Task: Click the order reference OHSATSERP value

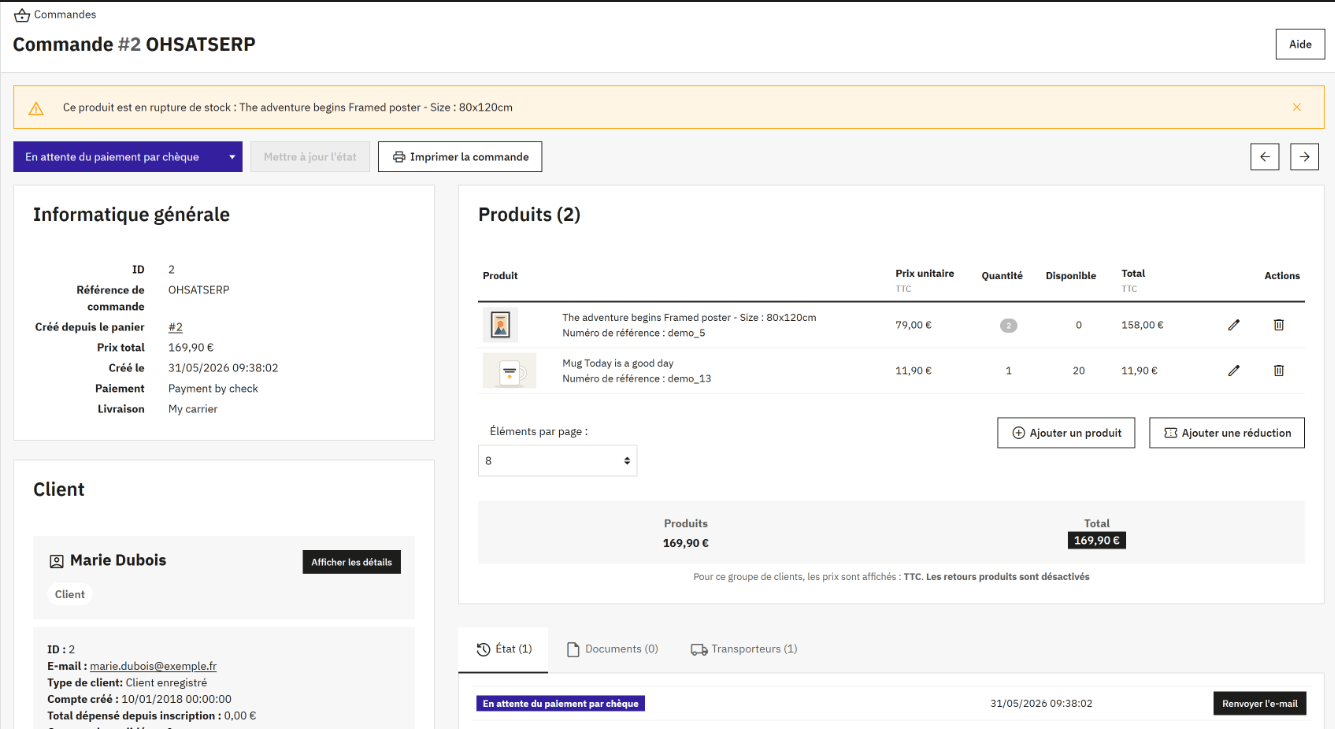Action: [x=199, y=290]
